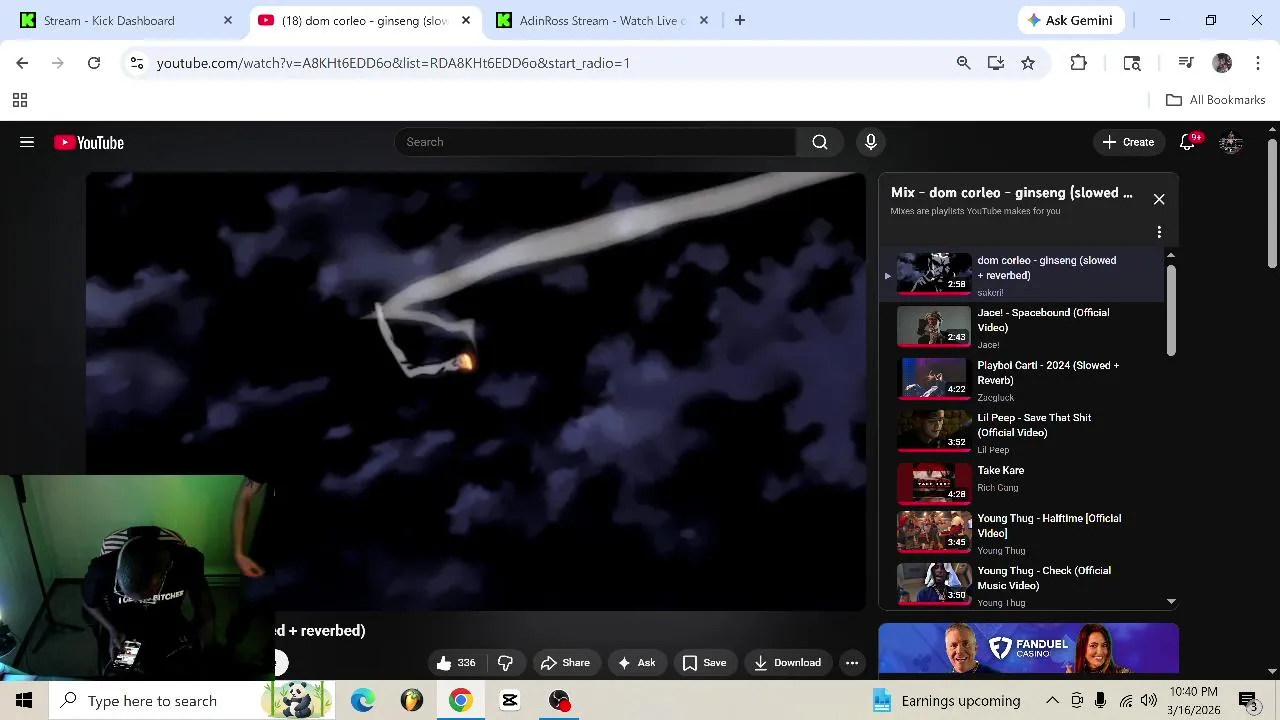Start voice search with microphone icon

pyautogui.click(x=871, y=142)
